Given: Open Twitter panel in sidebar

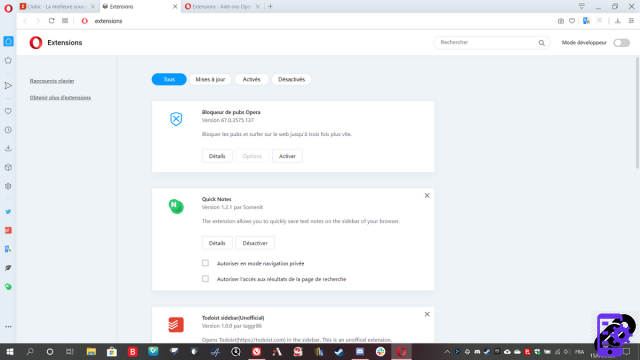Looking at the screenshot, I should [8, 211].
